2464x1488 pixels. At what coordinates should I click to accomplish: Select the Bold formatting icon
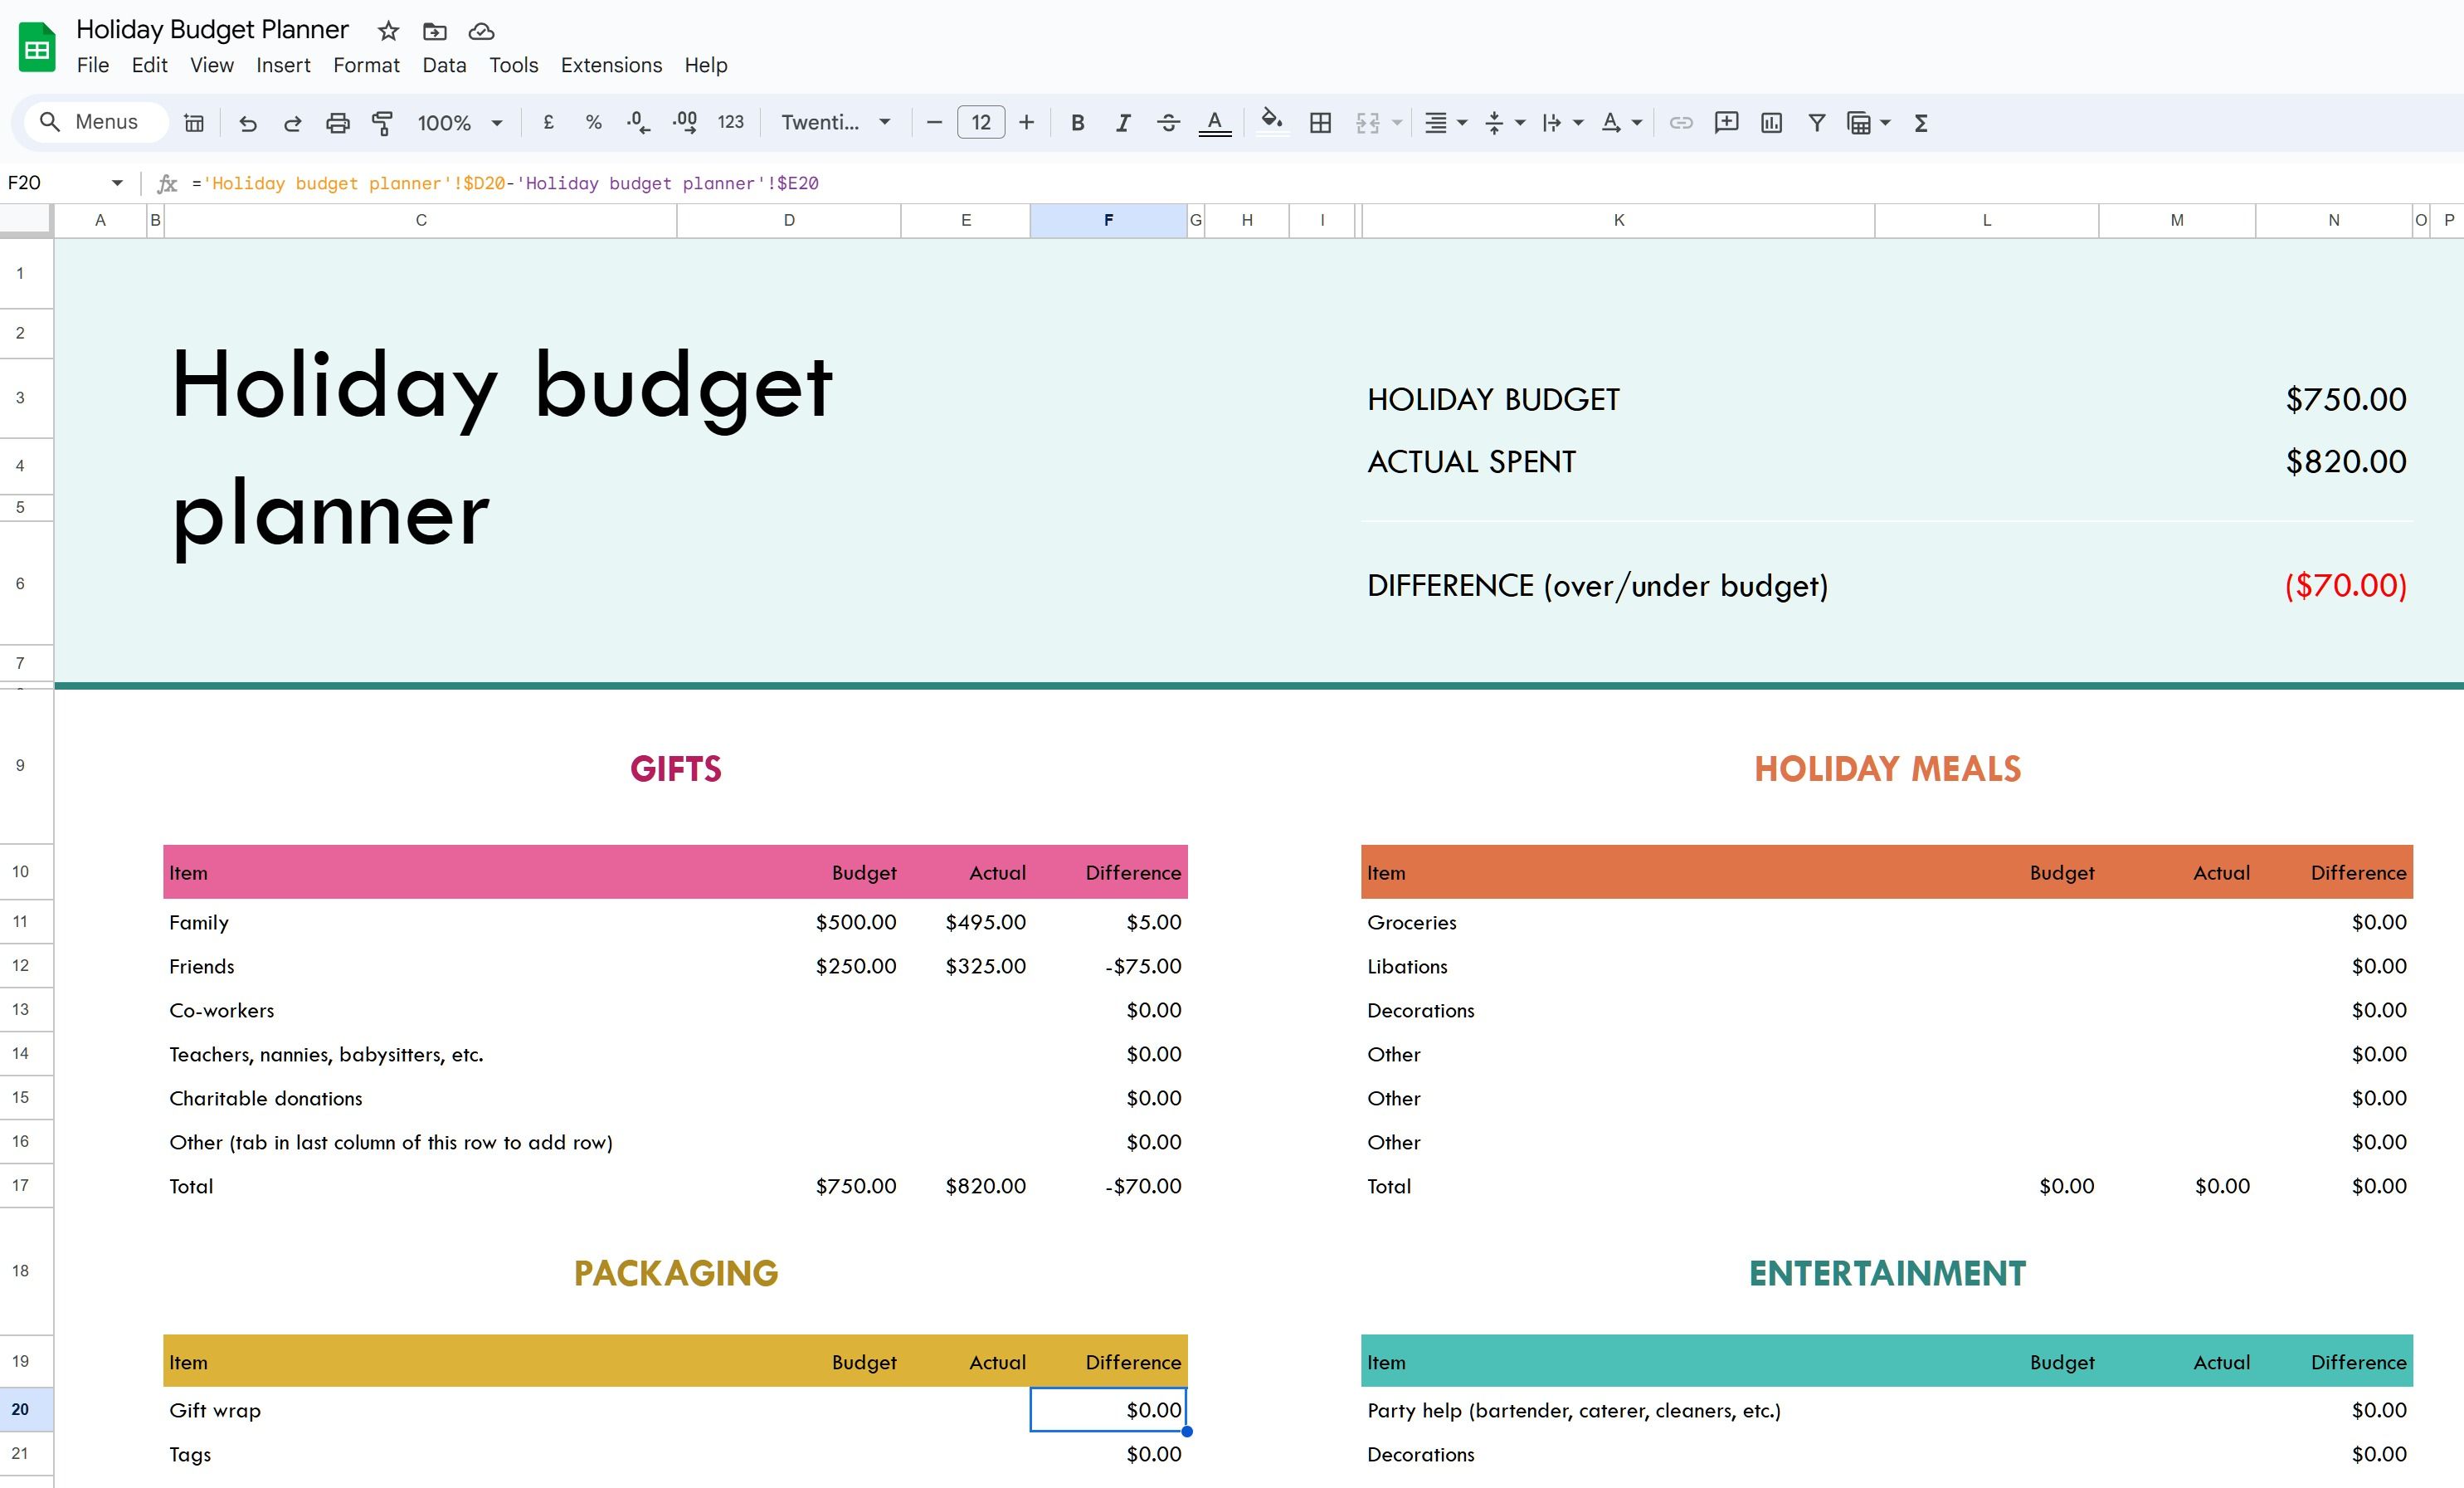(x=1075, y=121)
